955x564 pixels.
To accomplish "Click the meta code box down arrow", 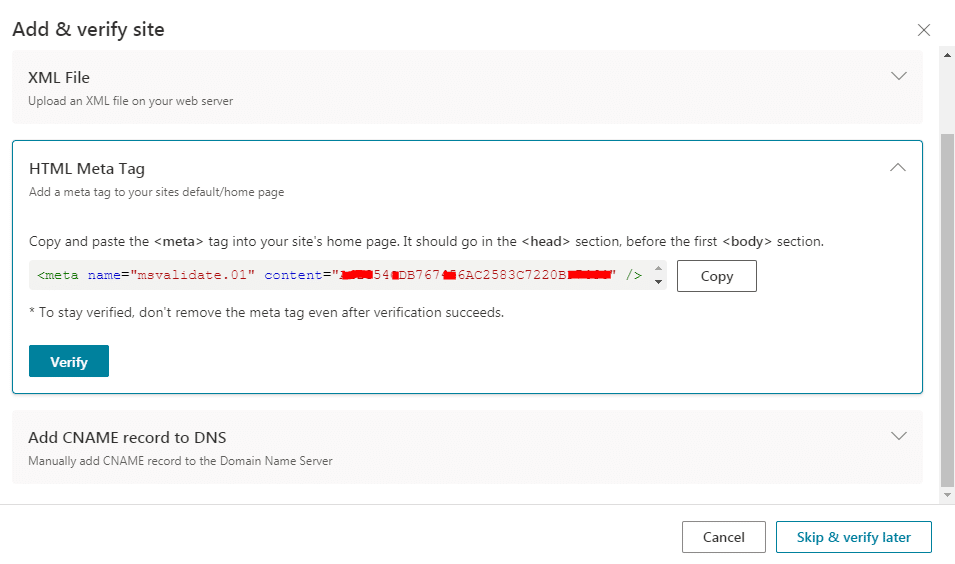I will (658, 282).
